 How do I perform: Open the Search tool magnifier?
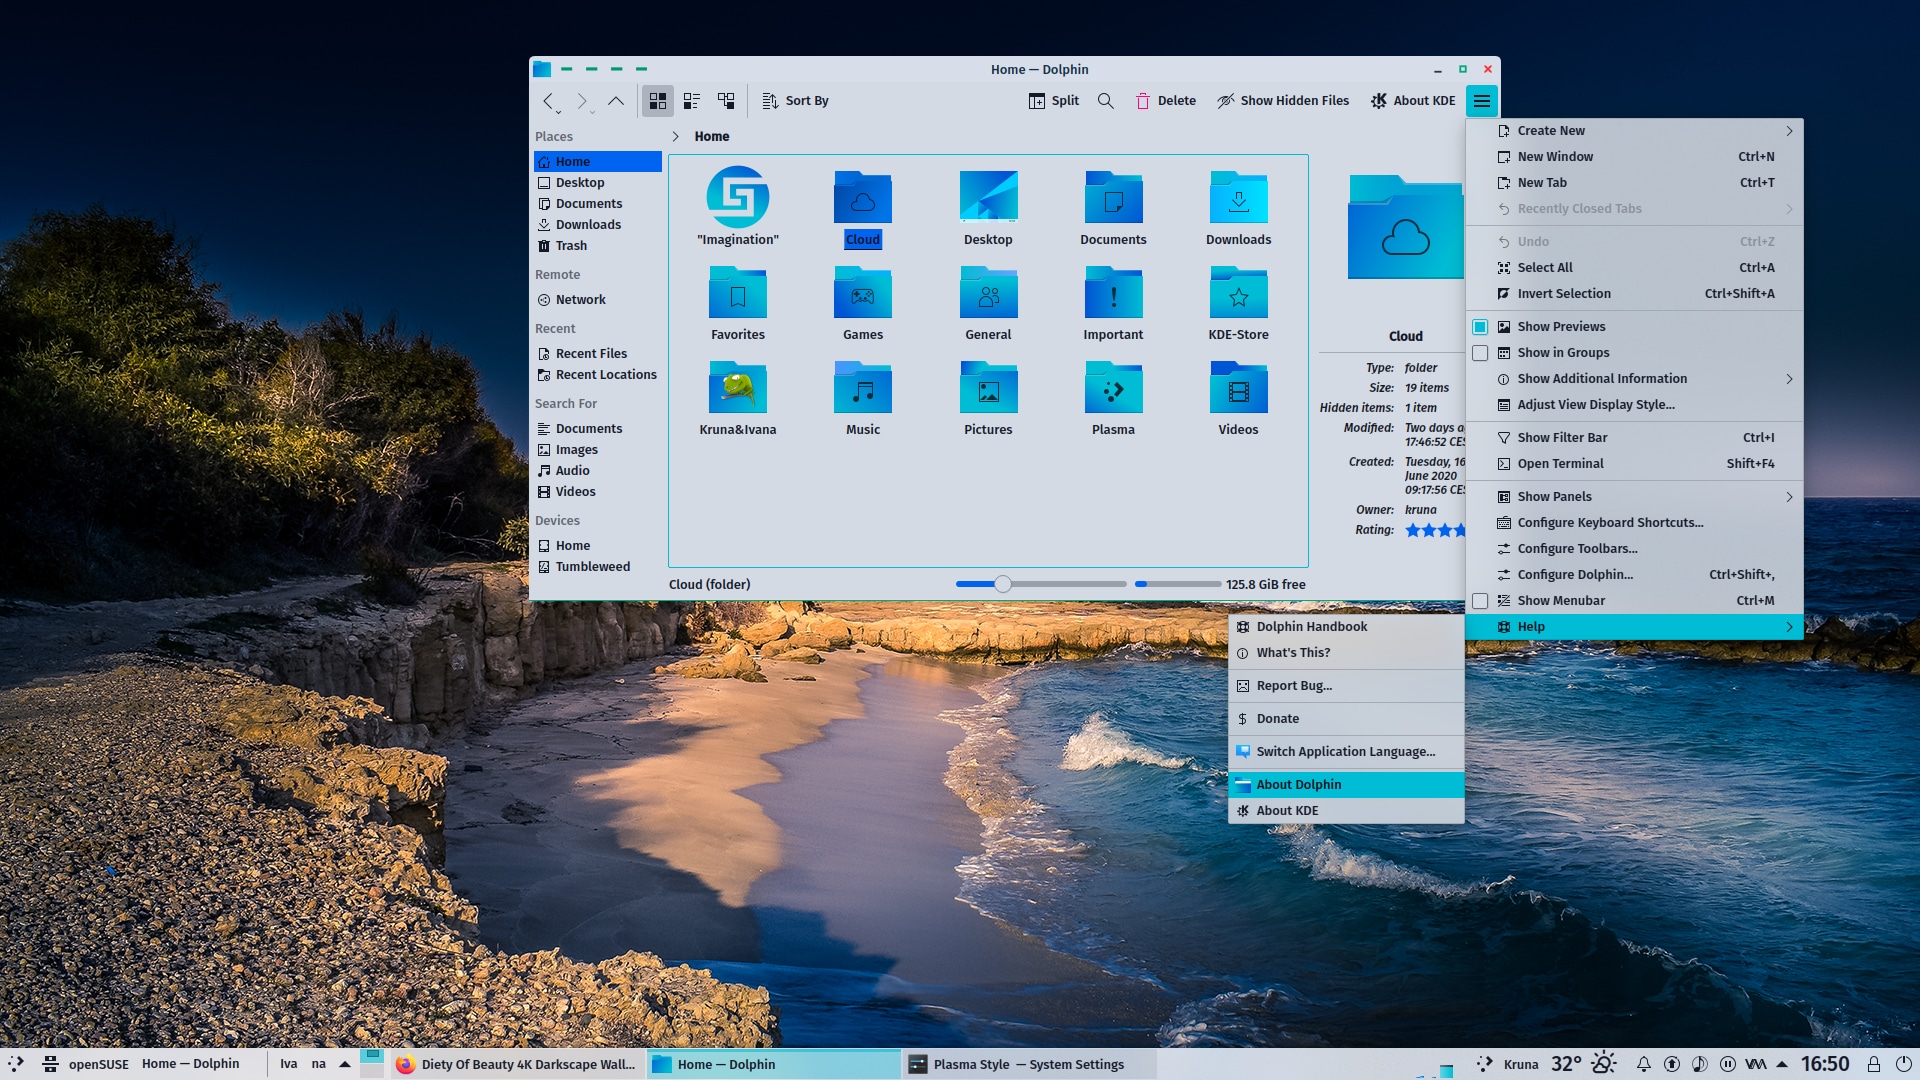[x=1105, y=101]
